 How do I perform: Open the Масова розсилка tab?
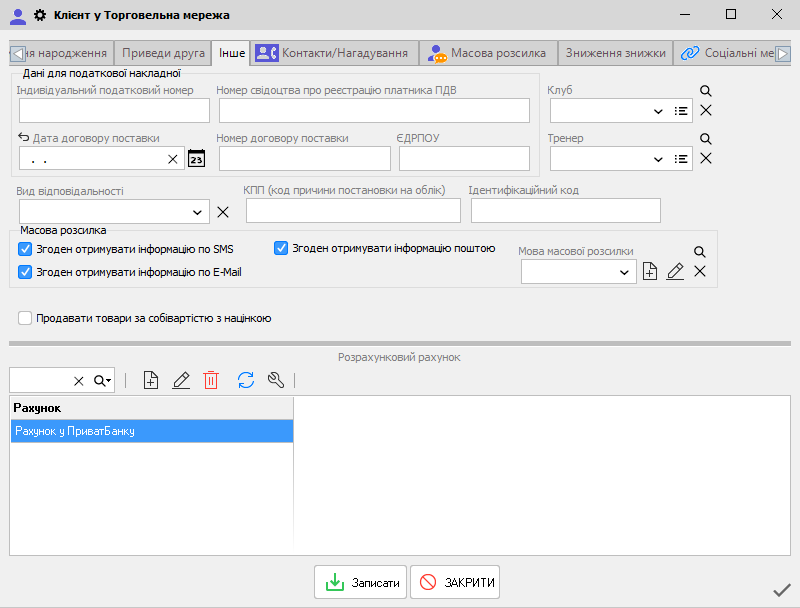tap(487, 53)
